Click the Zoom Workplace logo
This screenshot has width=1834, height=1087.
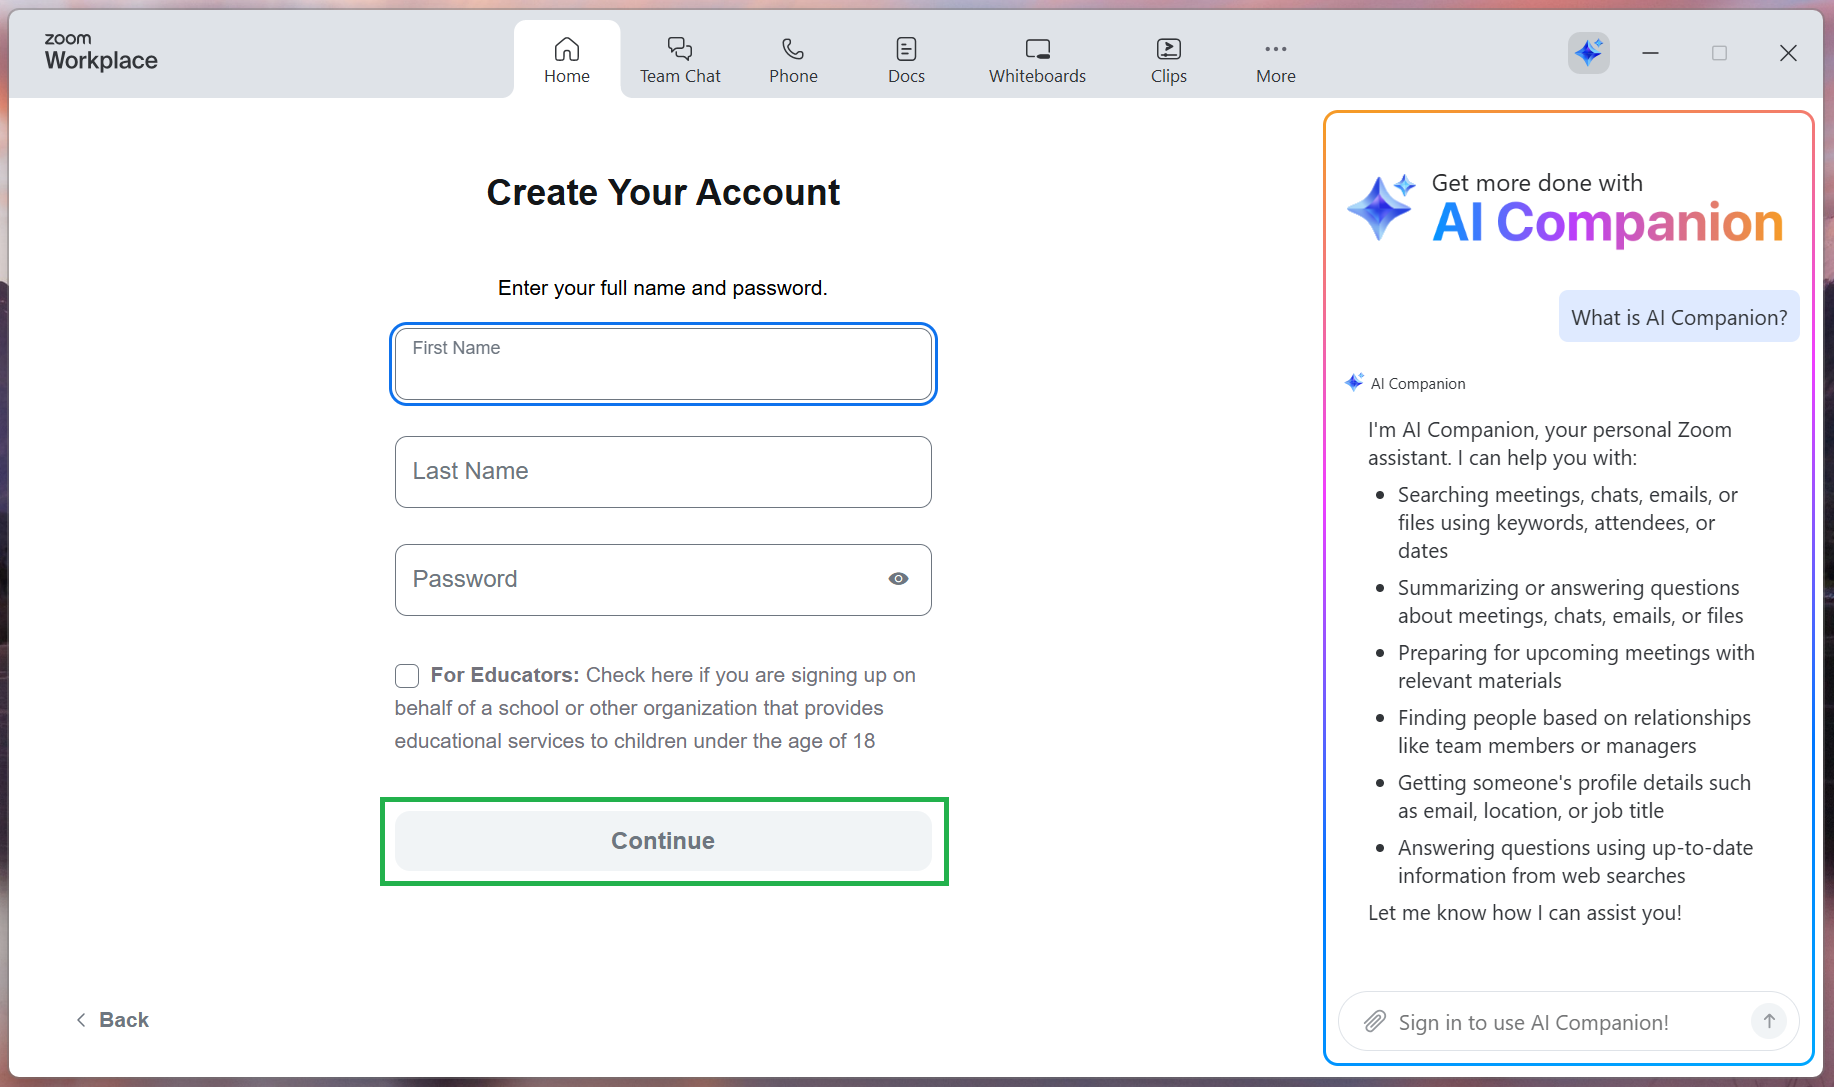pyautogui.click(x=101, y=52)
